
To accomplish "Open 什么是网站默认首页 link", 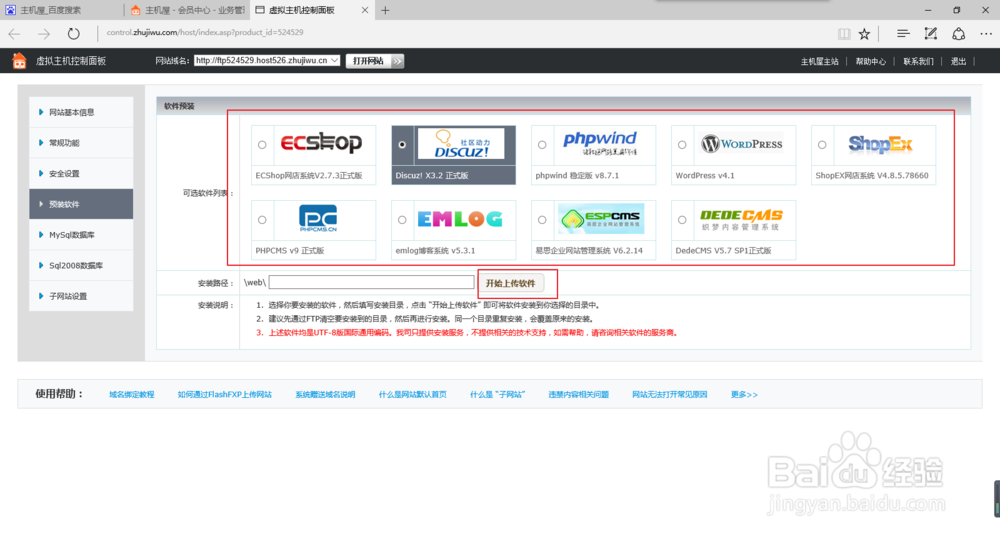I will click(413, 395).
